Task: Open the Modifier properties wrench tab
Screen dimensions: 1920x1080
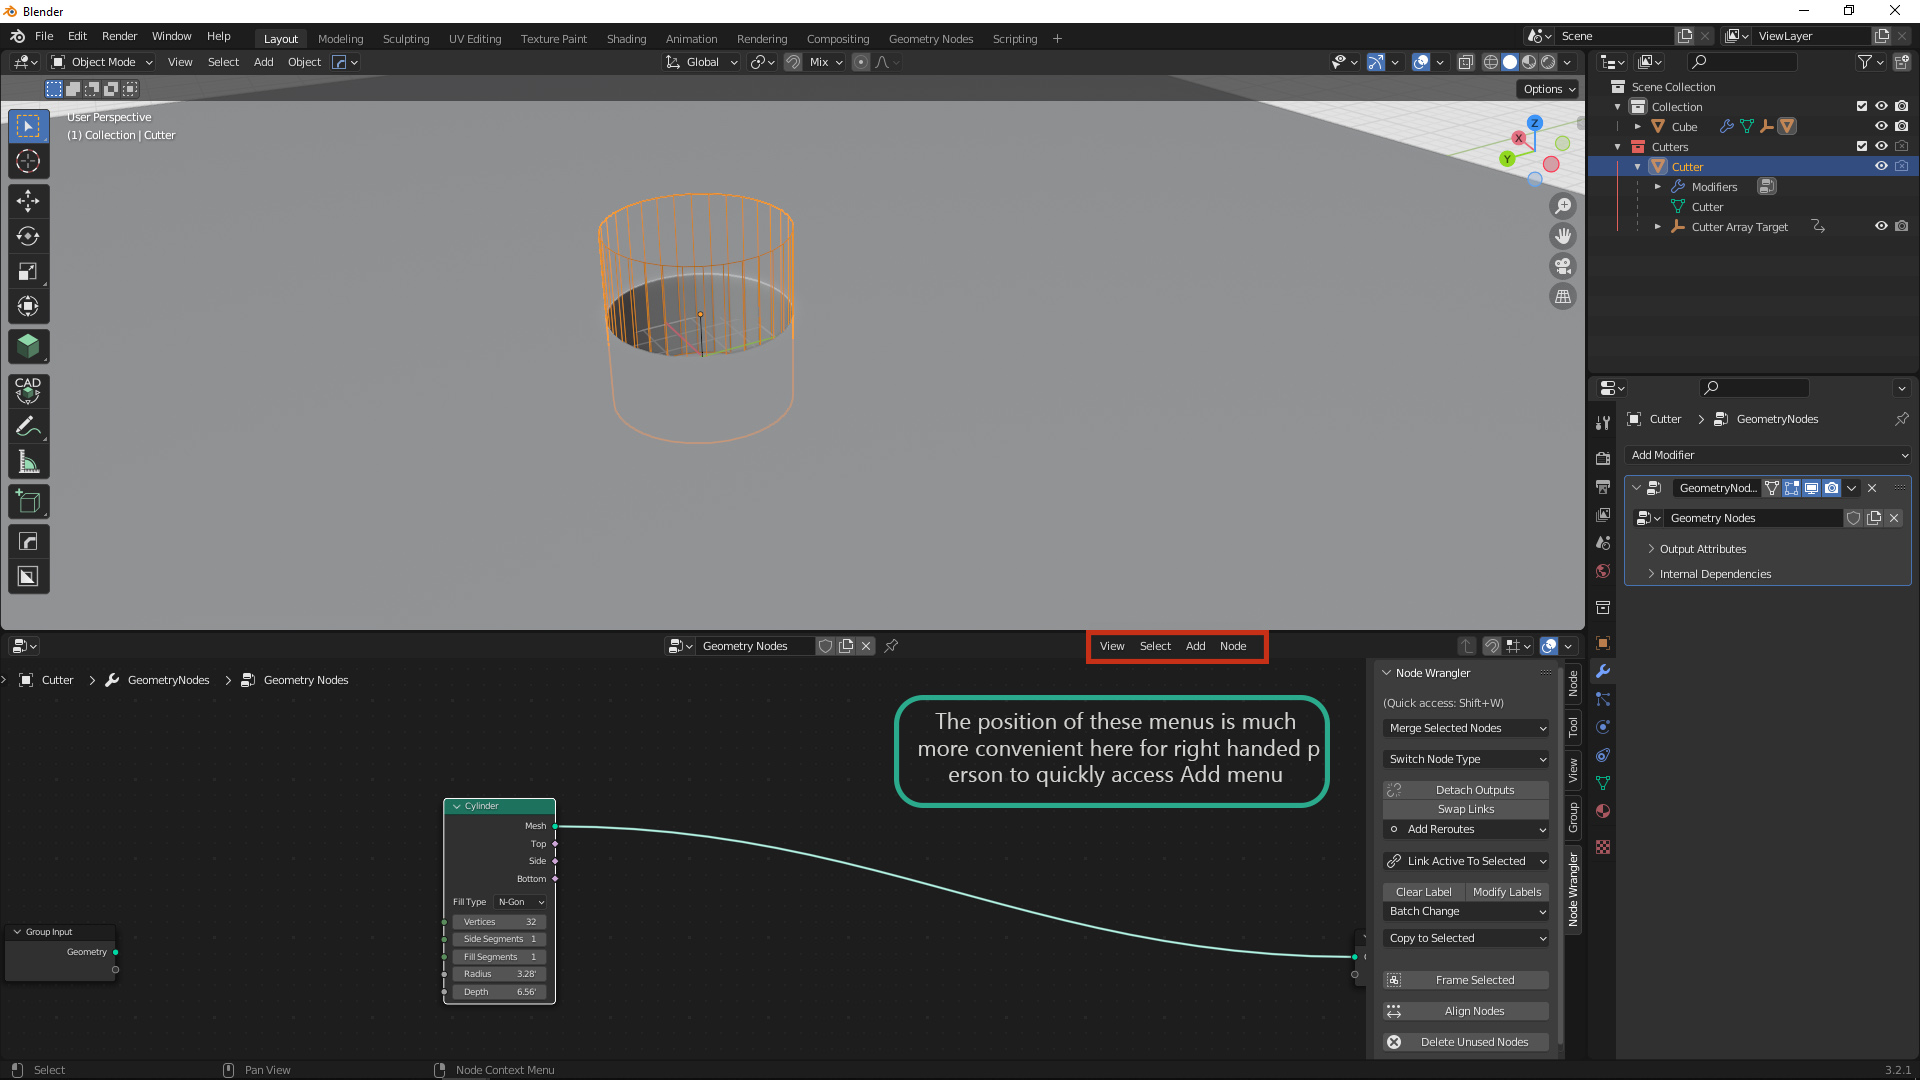Action: pos(1603,671)
